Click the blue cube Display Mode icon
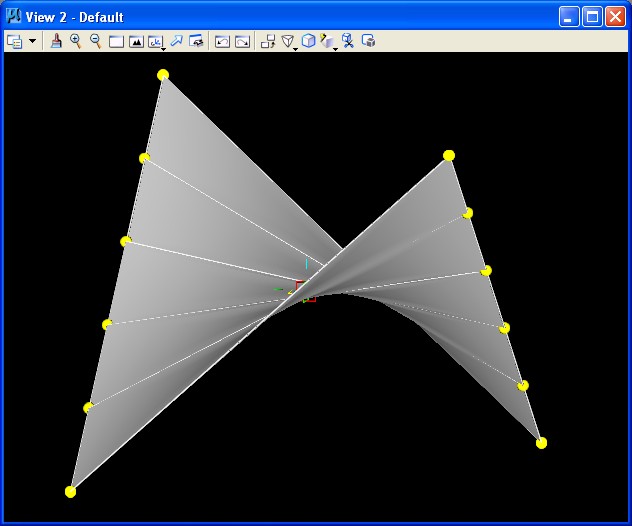 click(x=308, y=41)
